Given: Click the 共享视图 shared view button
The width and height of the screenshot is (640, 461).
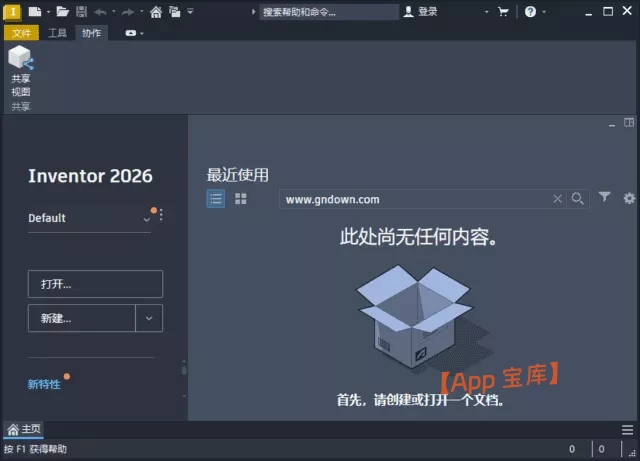Looking at the screenshot, I should [21, 71].
